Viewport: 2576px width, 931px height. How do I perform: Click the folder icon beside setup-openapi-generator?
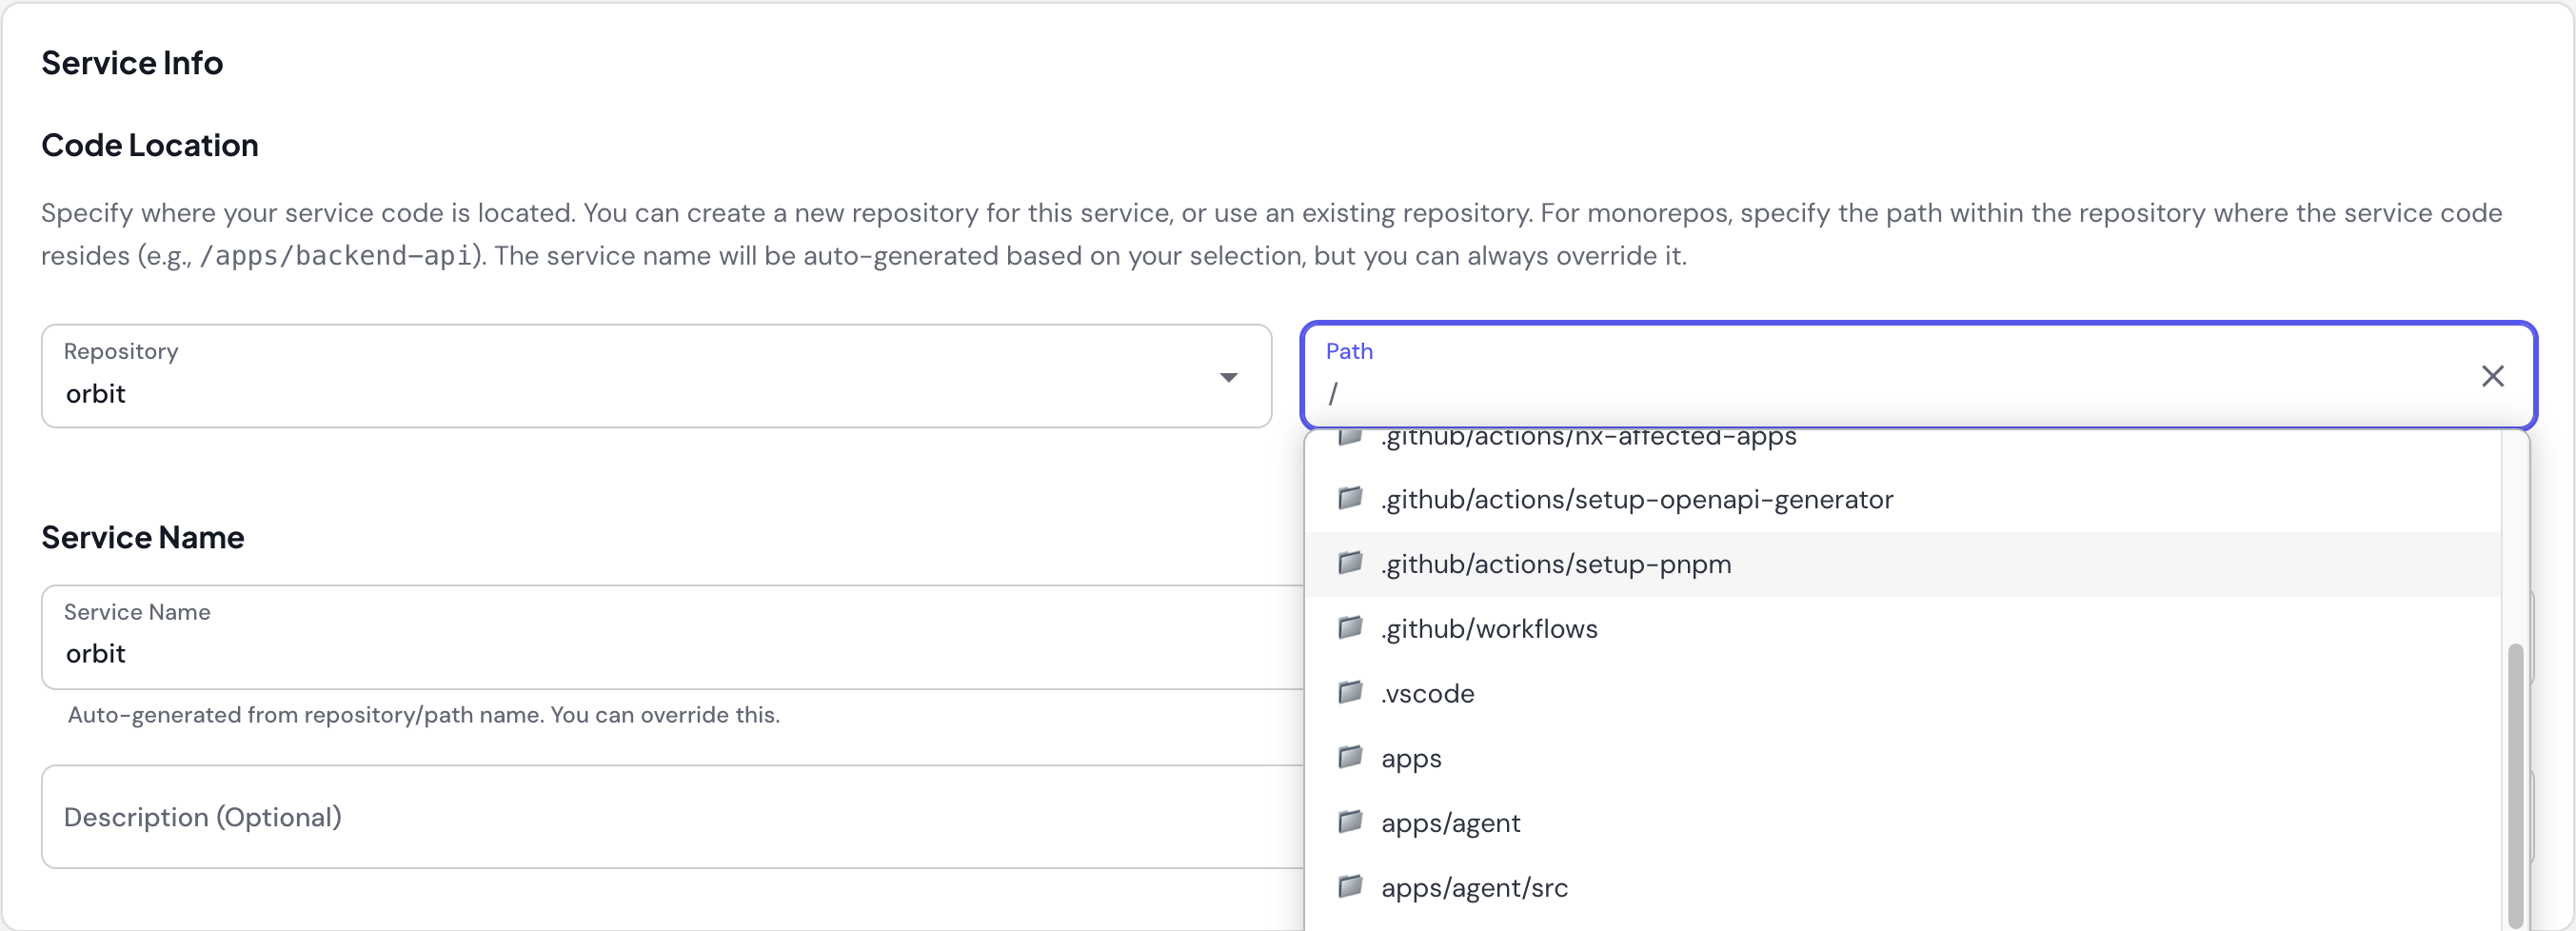[1350, 498]
